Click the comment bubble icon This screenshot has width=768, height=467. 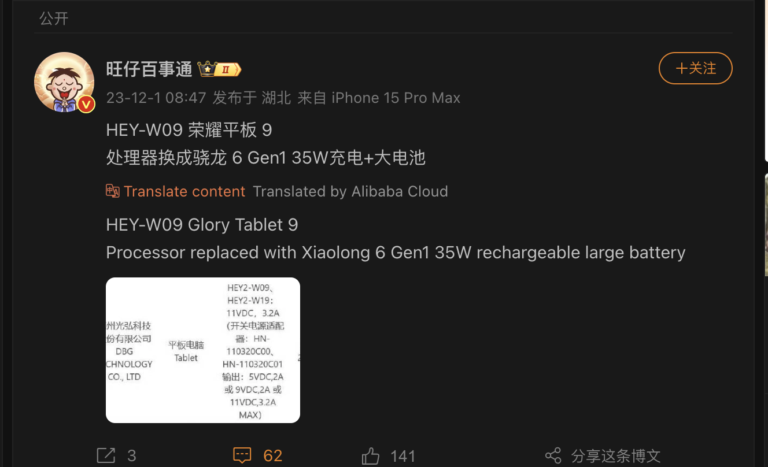click(x=242, y=455)
